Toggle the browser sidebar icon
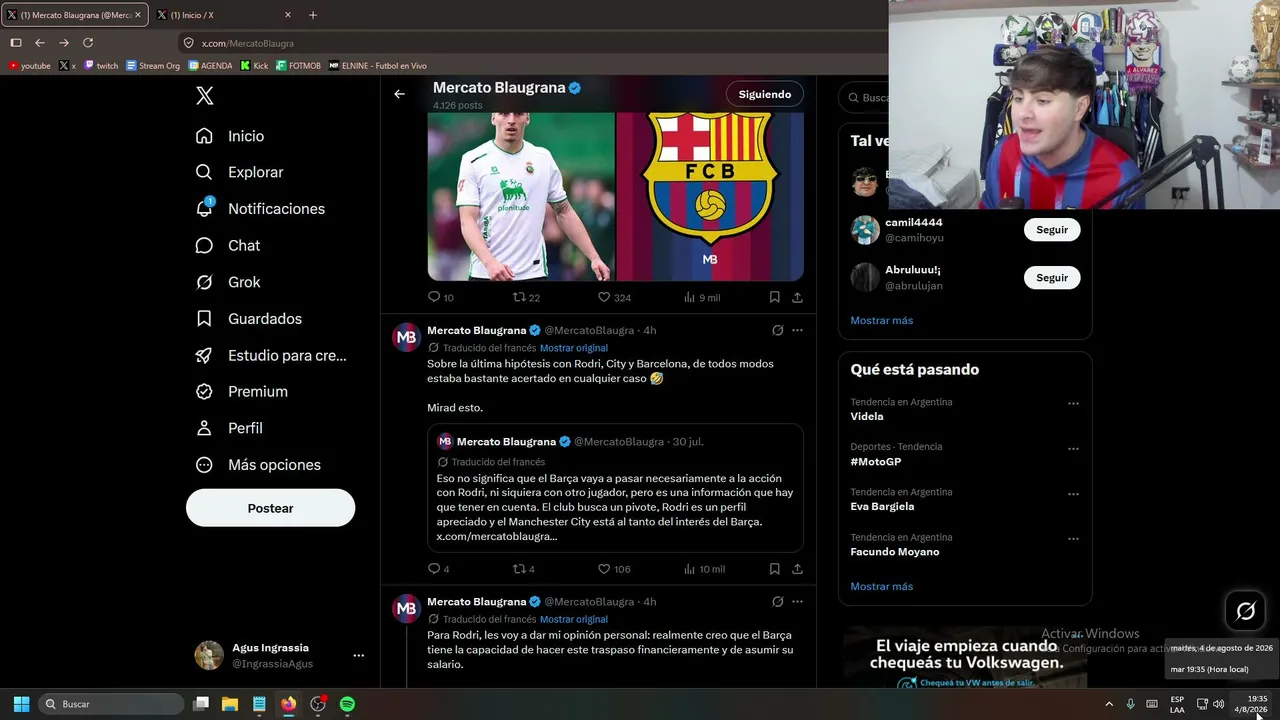Screen dimensions: 1280x720 tap(16, 43)
